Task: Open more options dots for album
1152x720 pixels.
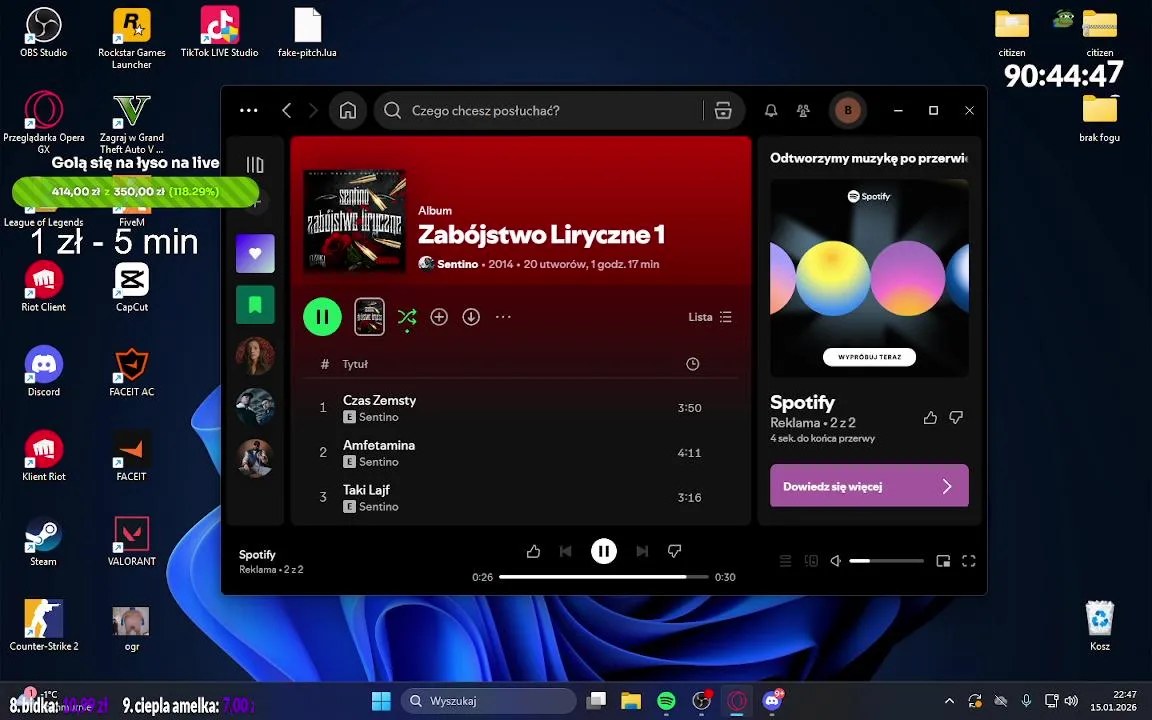Action: pos(503,317)
